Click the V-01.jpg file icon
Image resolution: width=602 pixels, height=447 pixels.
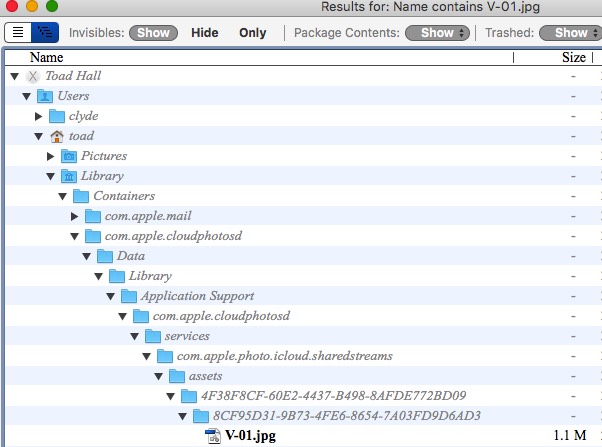(213, 436)
